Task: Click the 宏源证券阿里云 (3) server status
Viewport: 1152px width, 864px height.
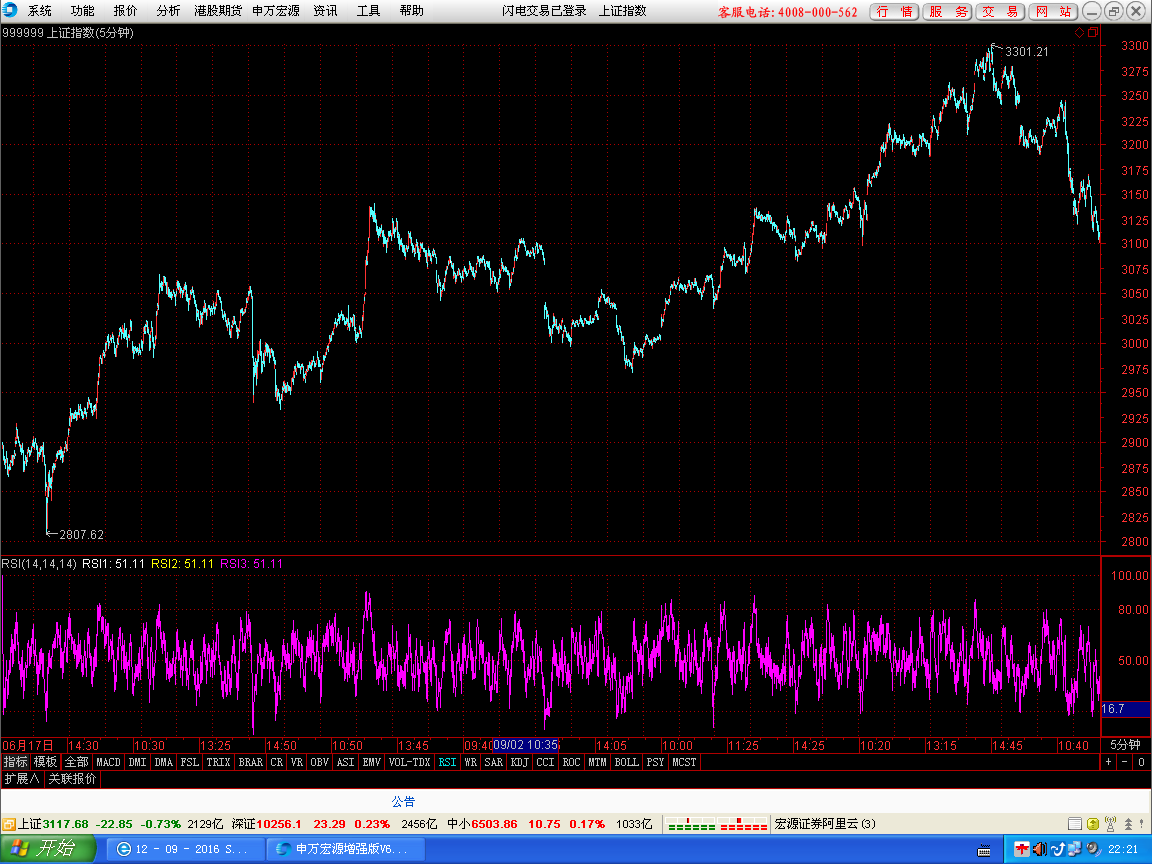Action: point(825,824)
